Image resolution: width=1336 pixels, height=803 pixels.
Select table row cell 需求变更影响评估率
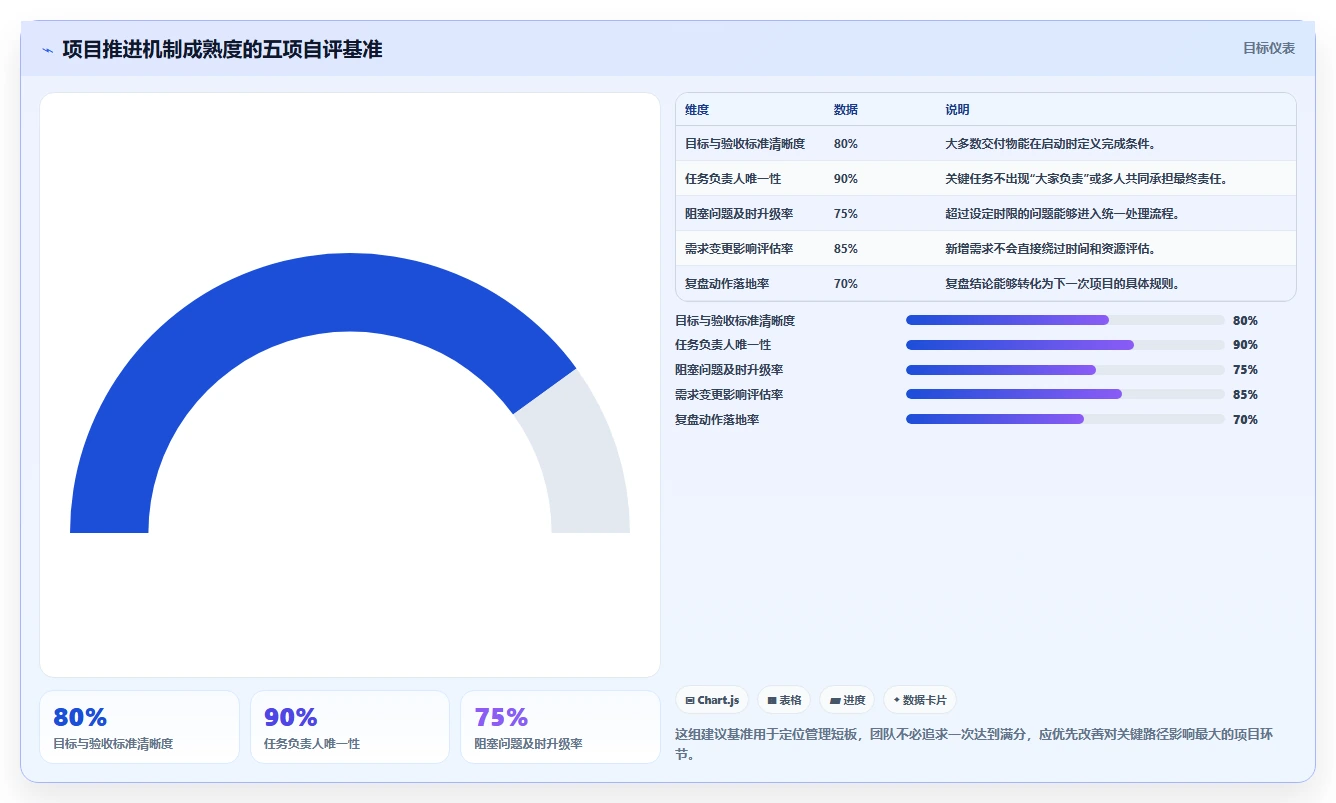[739, 249]
